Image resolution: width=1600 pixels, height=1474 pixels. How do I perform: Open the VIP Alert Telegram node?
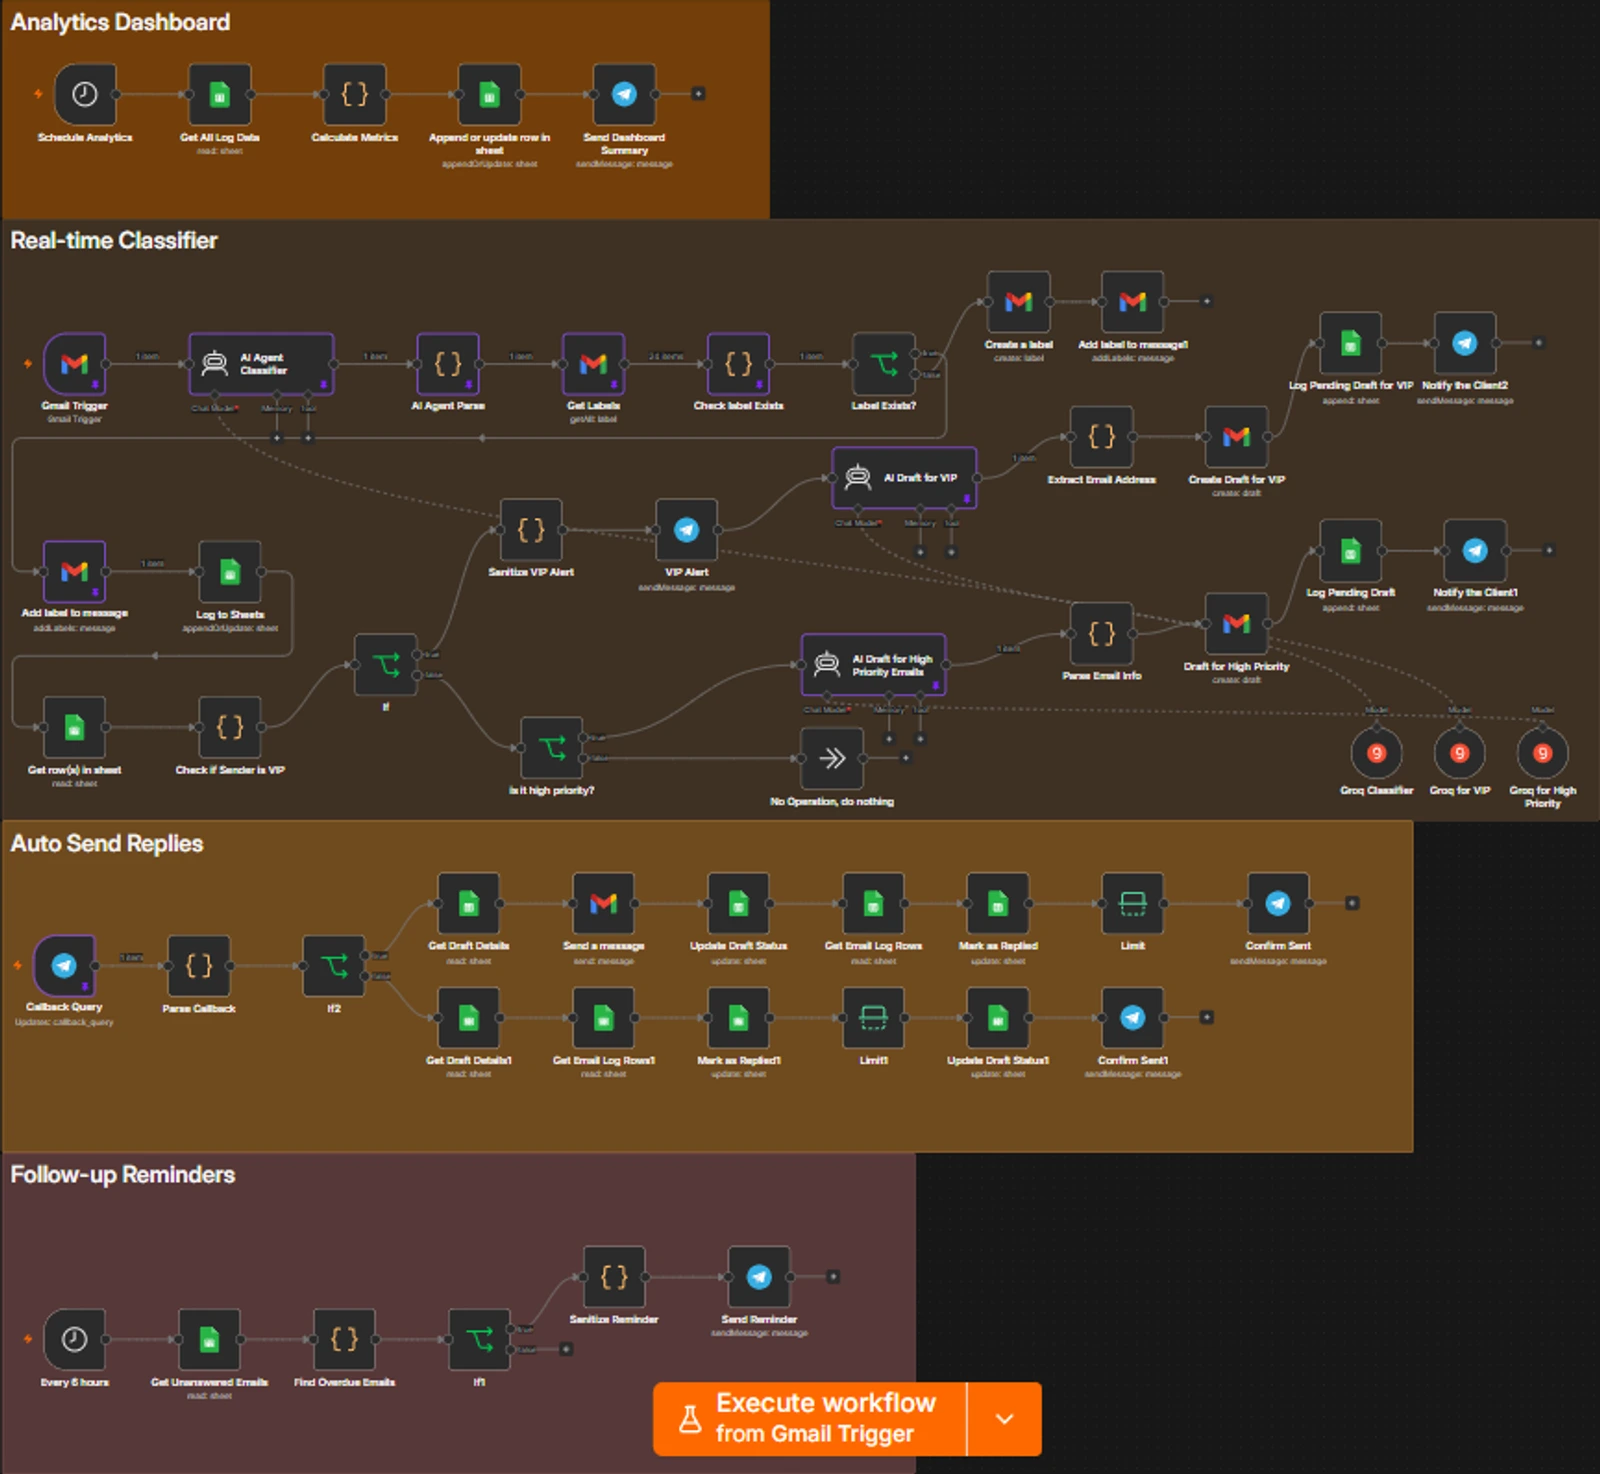[x=686, y=530]
